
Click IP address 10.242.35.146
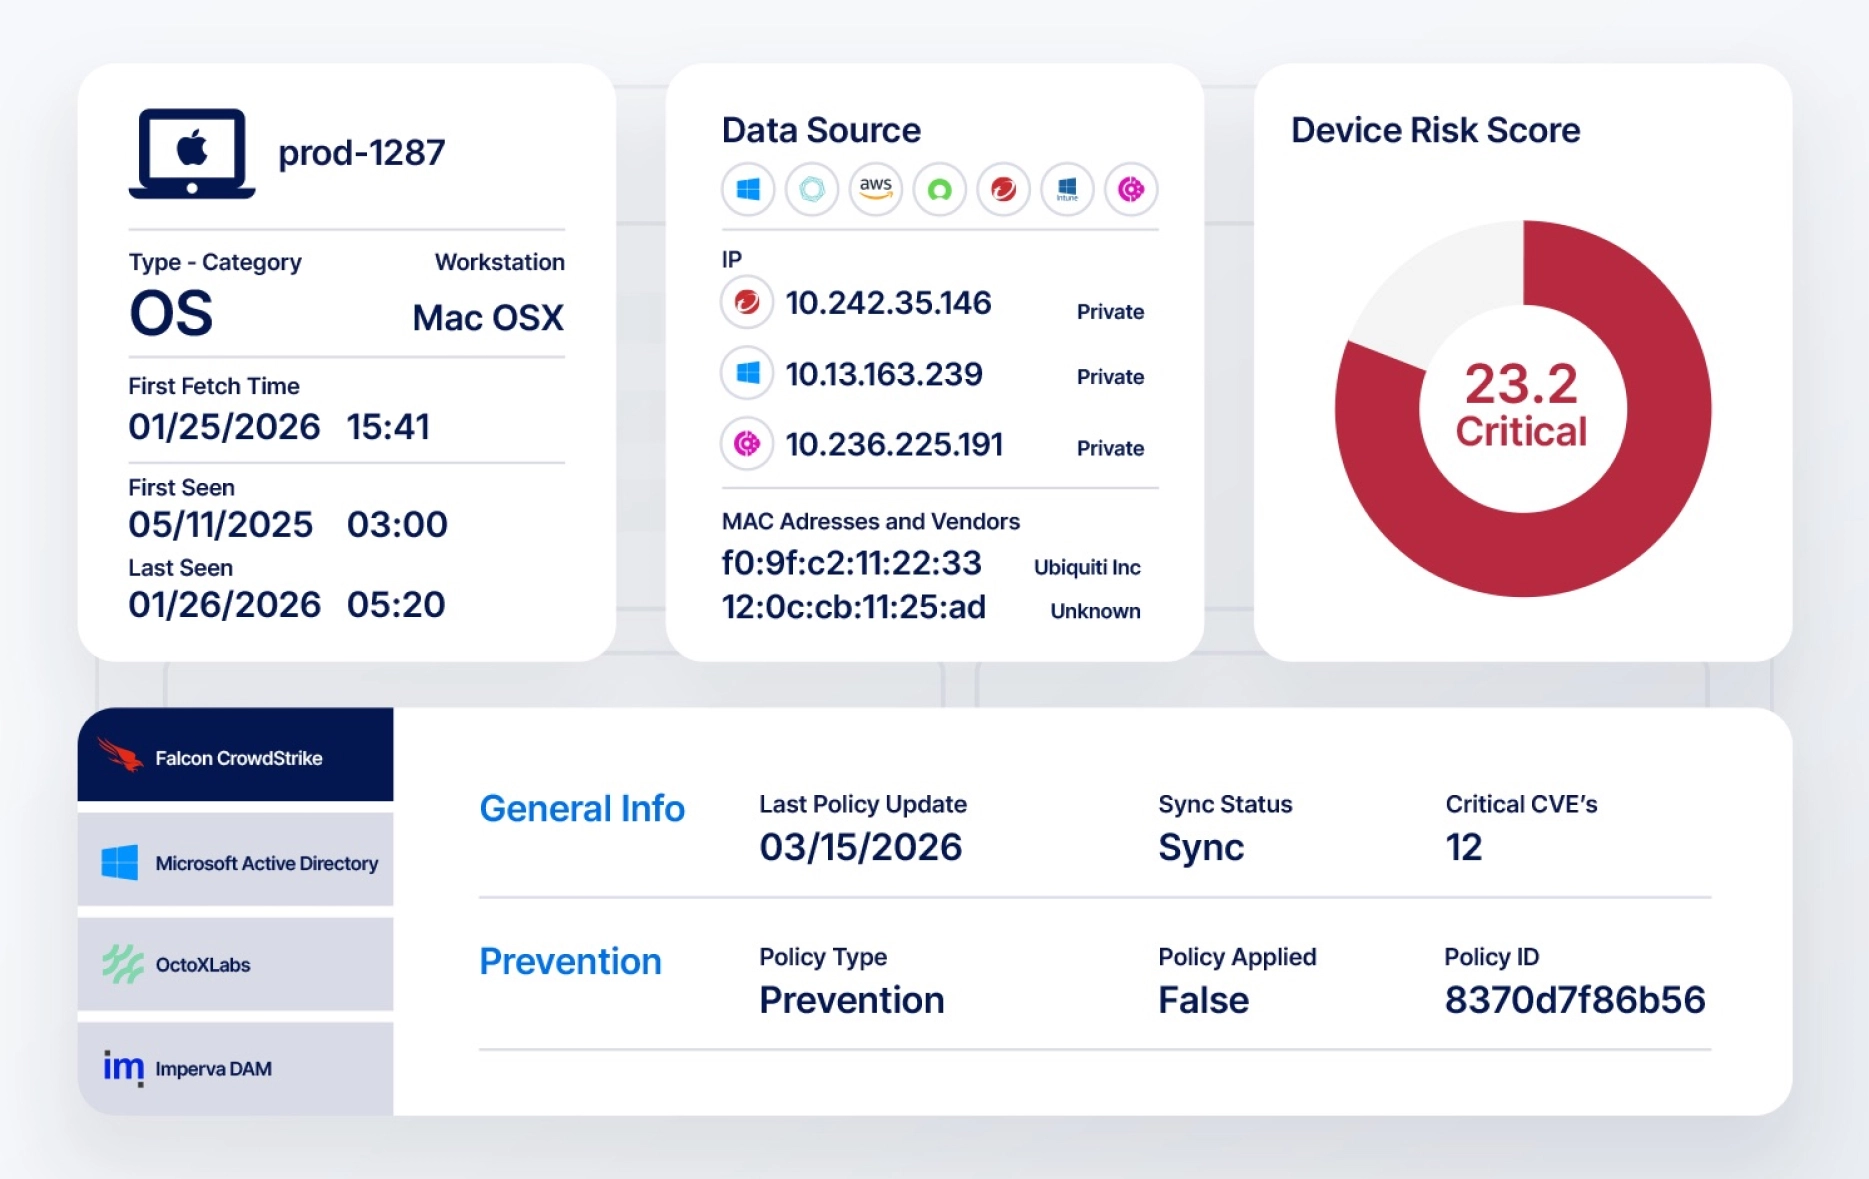888,302
